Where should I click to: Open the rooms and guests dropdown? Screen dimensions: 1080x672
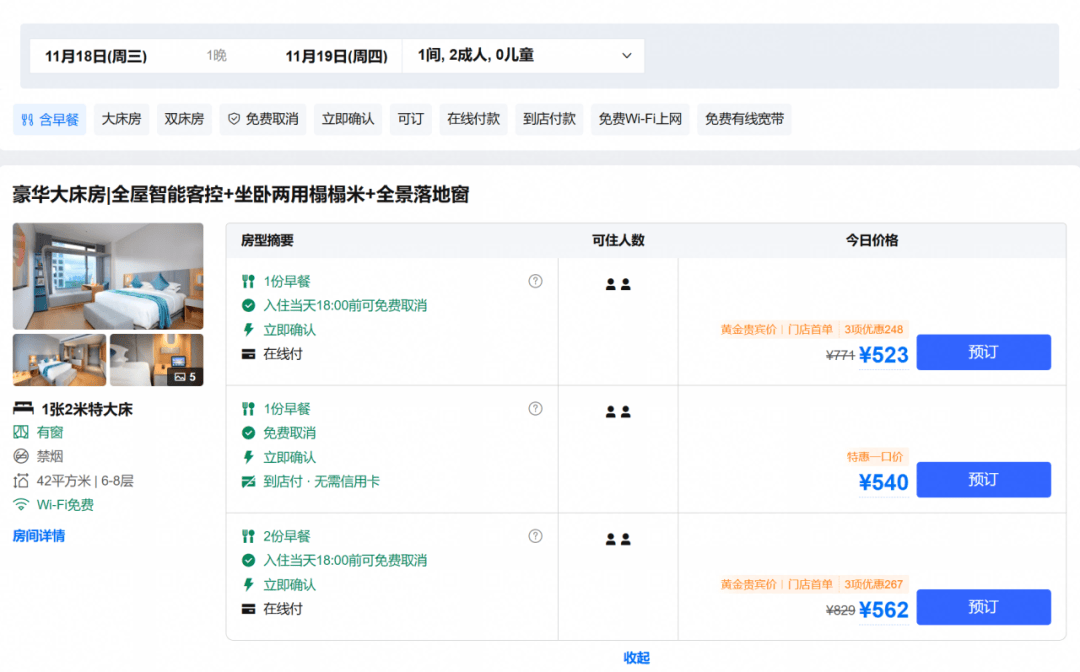(523, 56)
